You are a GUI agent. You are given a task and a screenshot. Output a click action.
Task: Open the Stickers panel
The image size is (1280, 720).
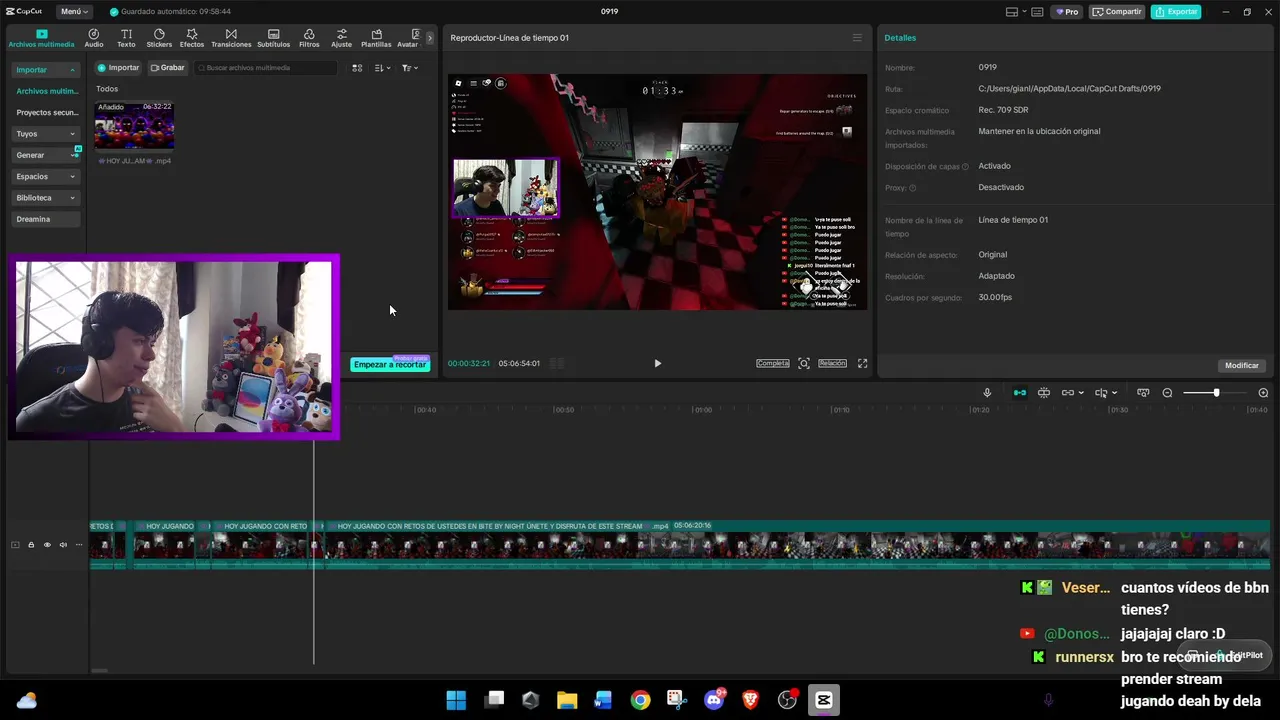(x=159, y=38)
